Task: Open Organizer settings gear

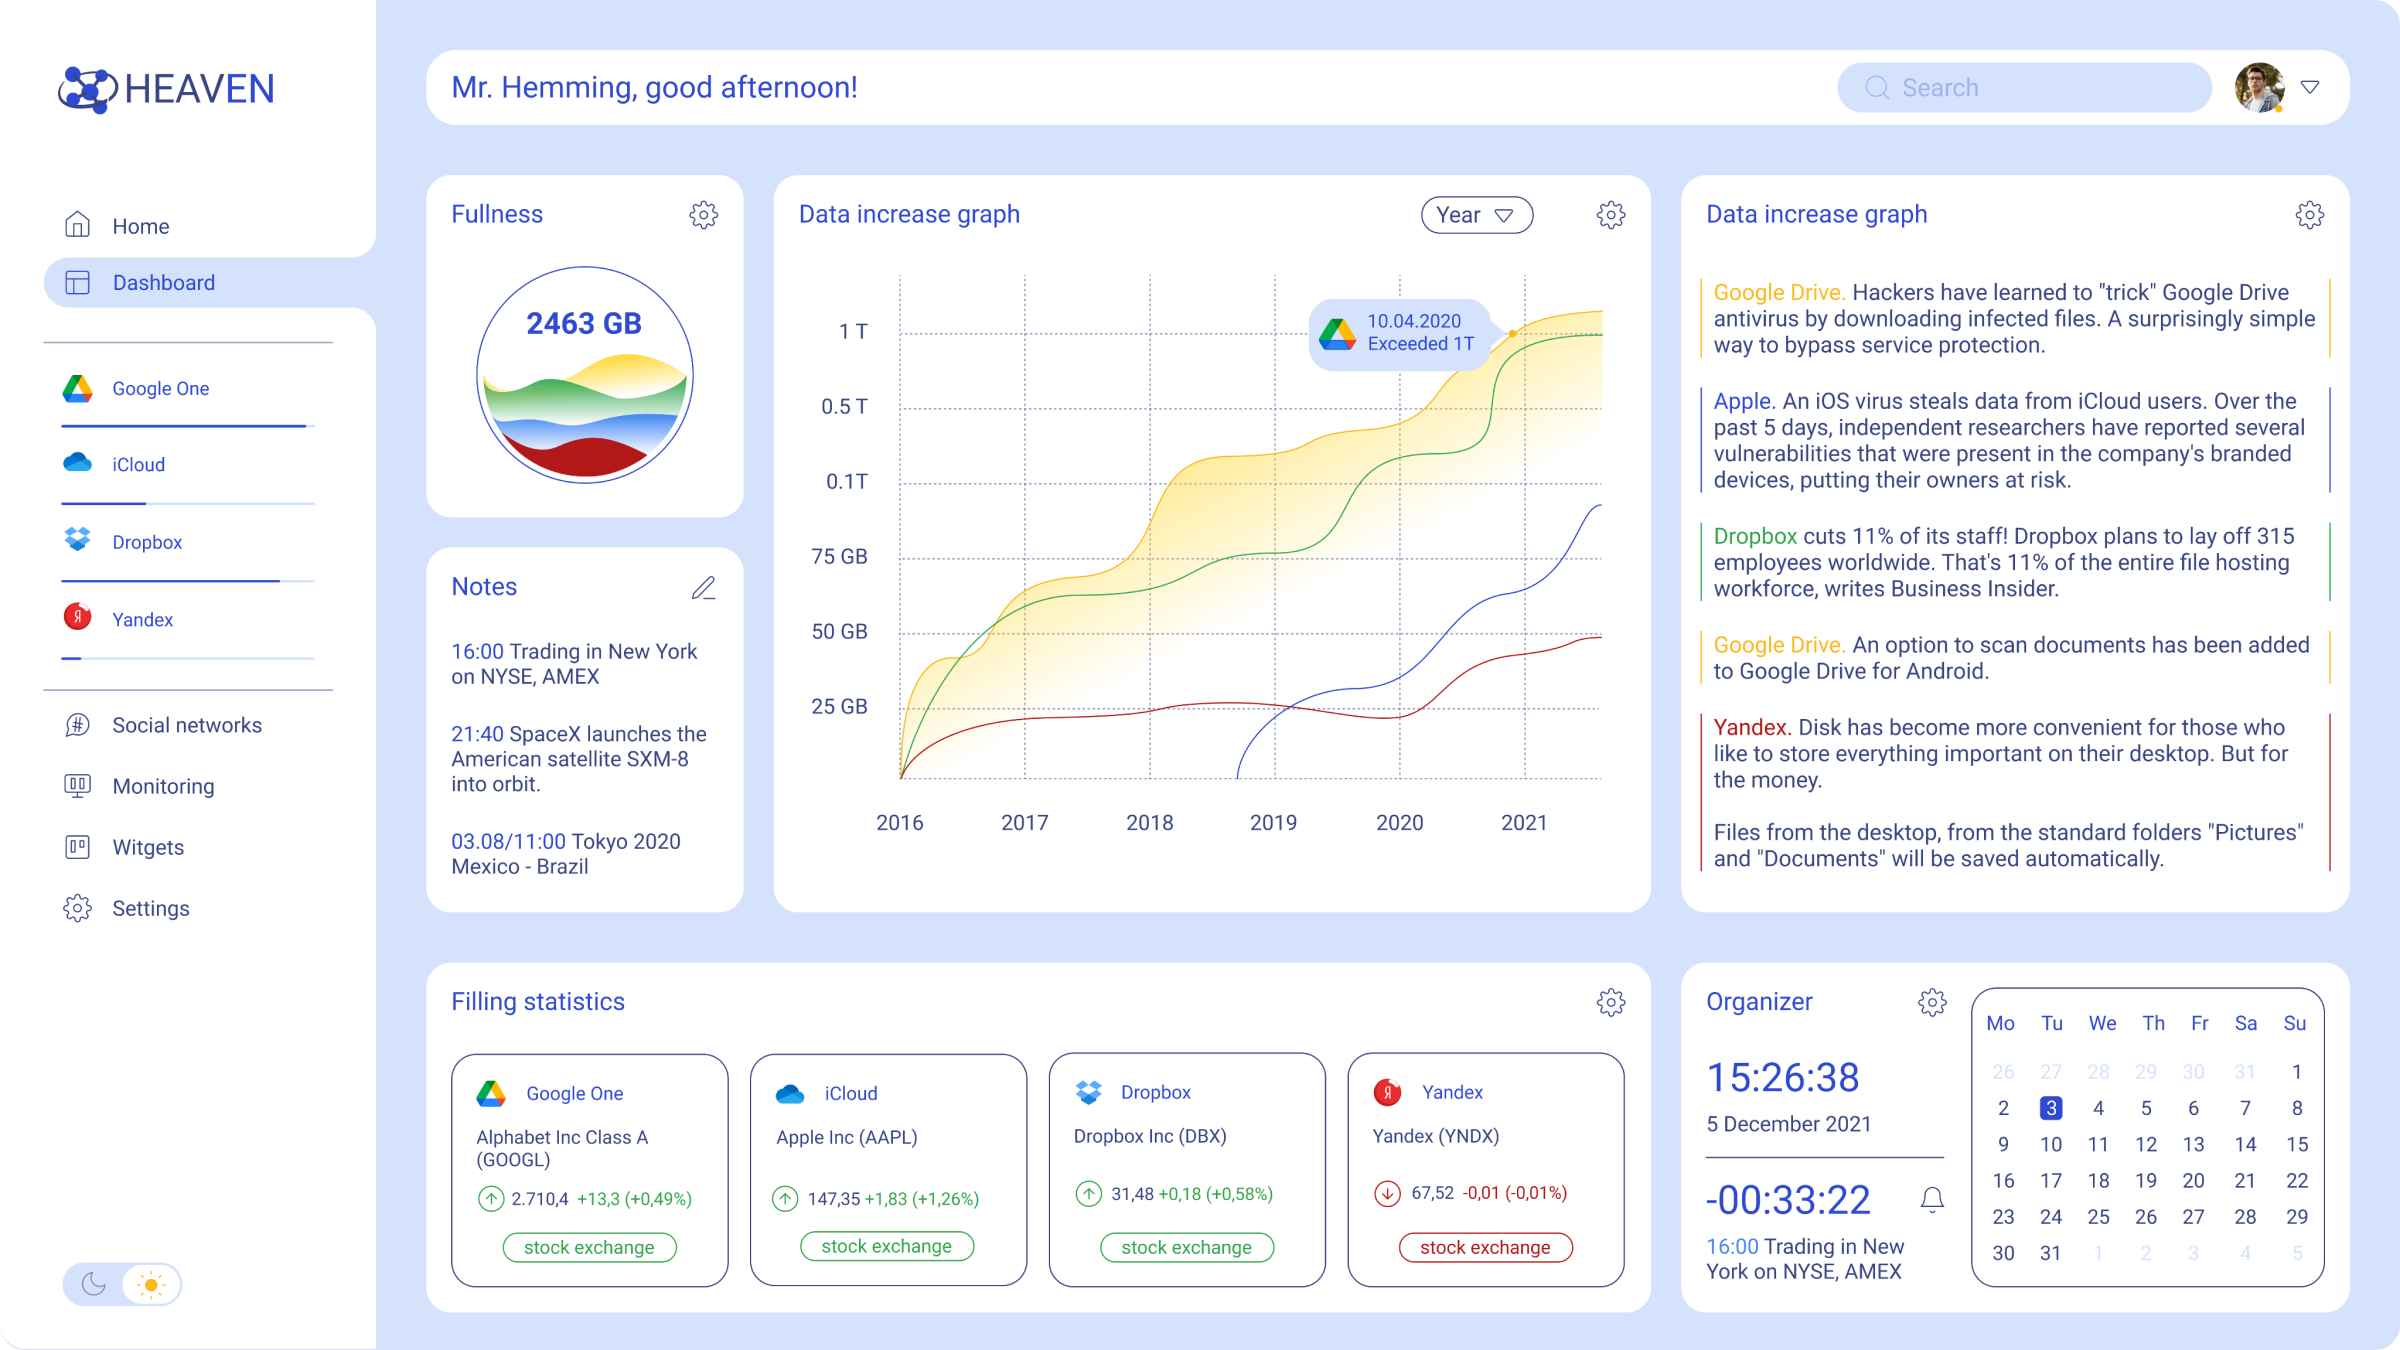Action: [1932, 1002]
